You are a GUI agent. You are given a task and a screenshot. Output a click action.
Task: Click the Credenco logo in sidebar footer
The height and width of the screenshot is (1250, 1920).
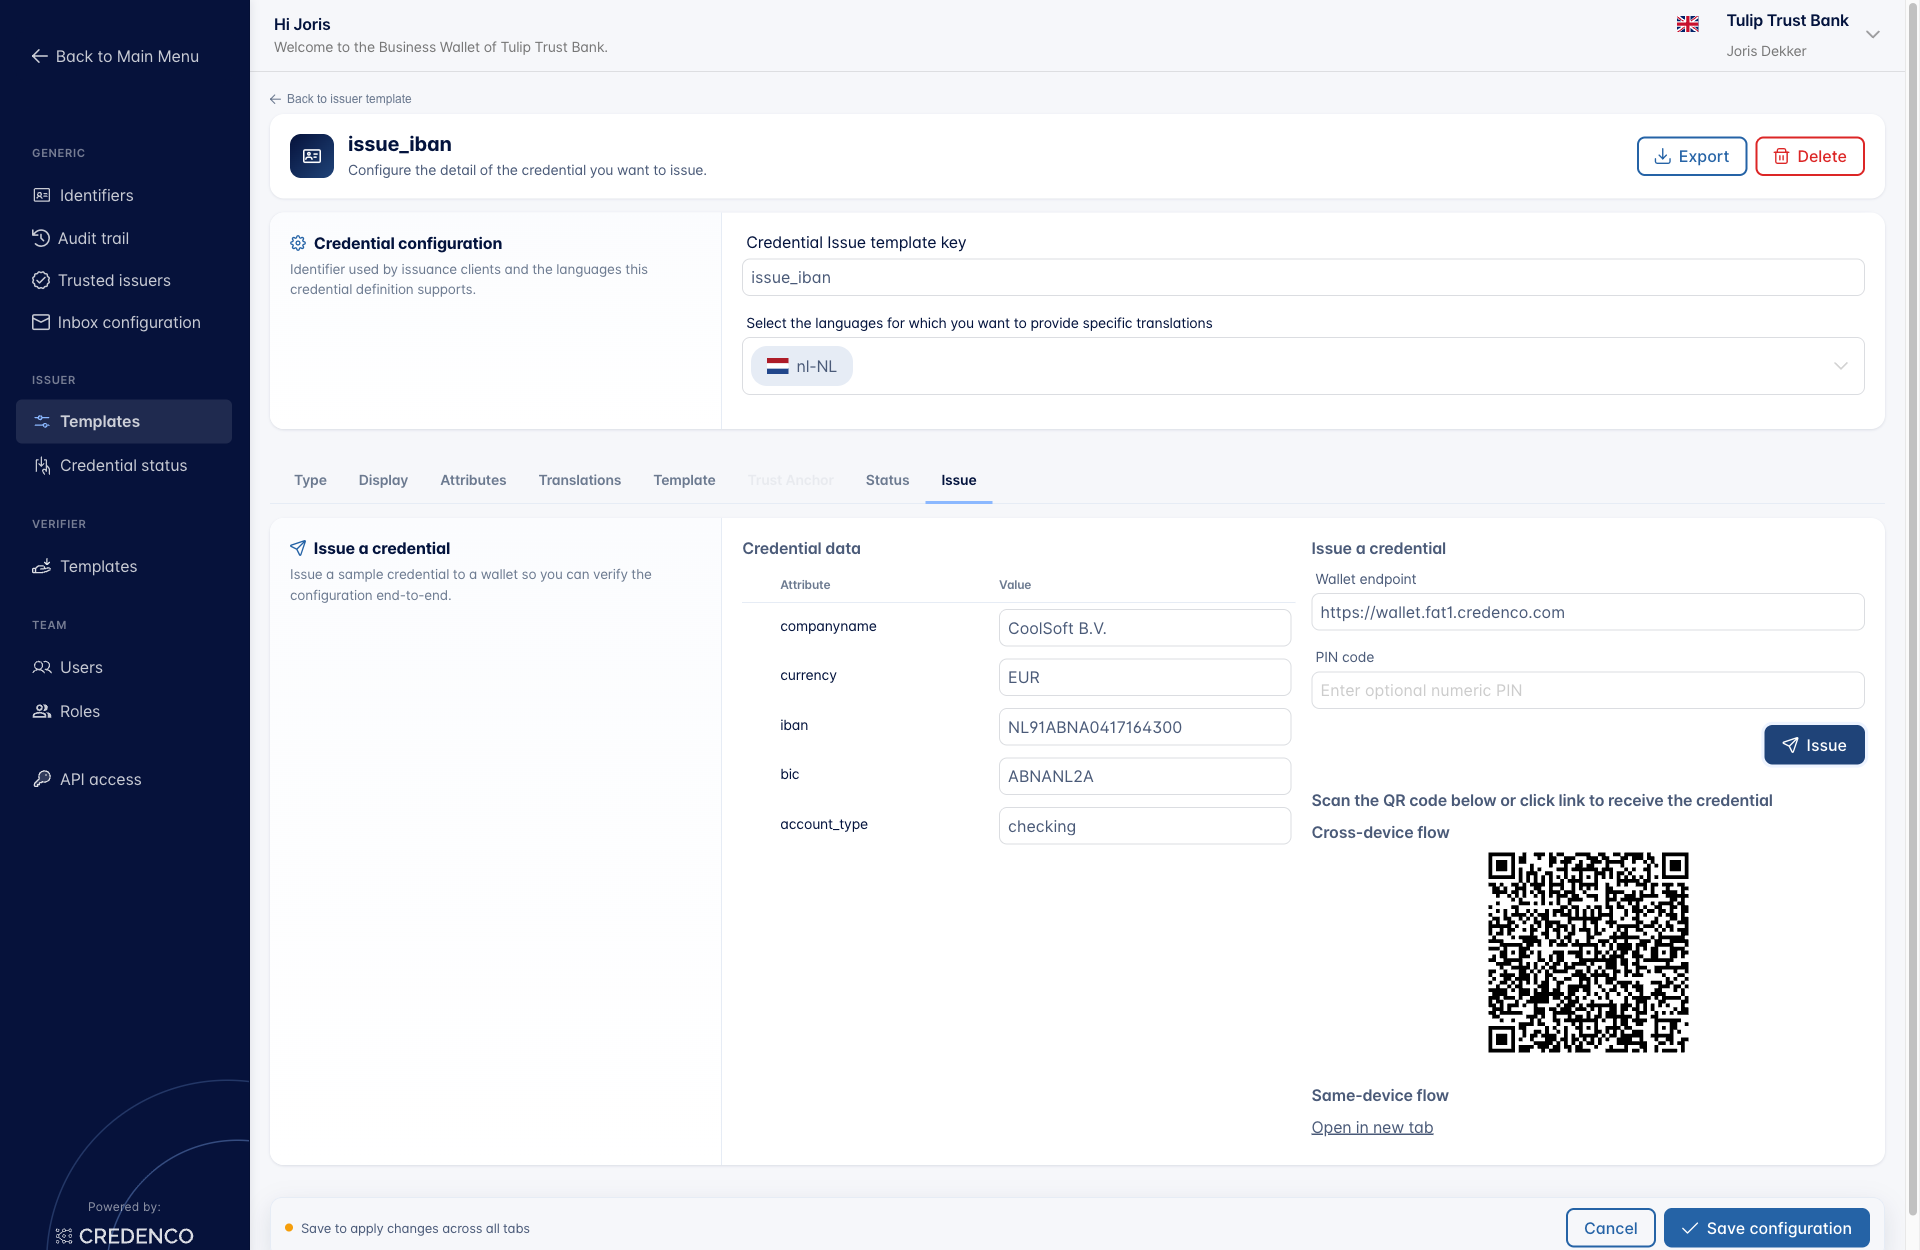[125, 1236]
